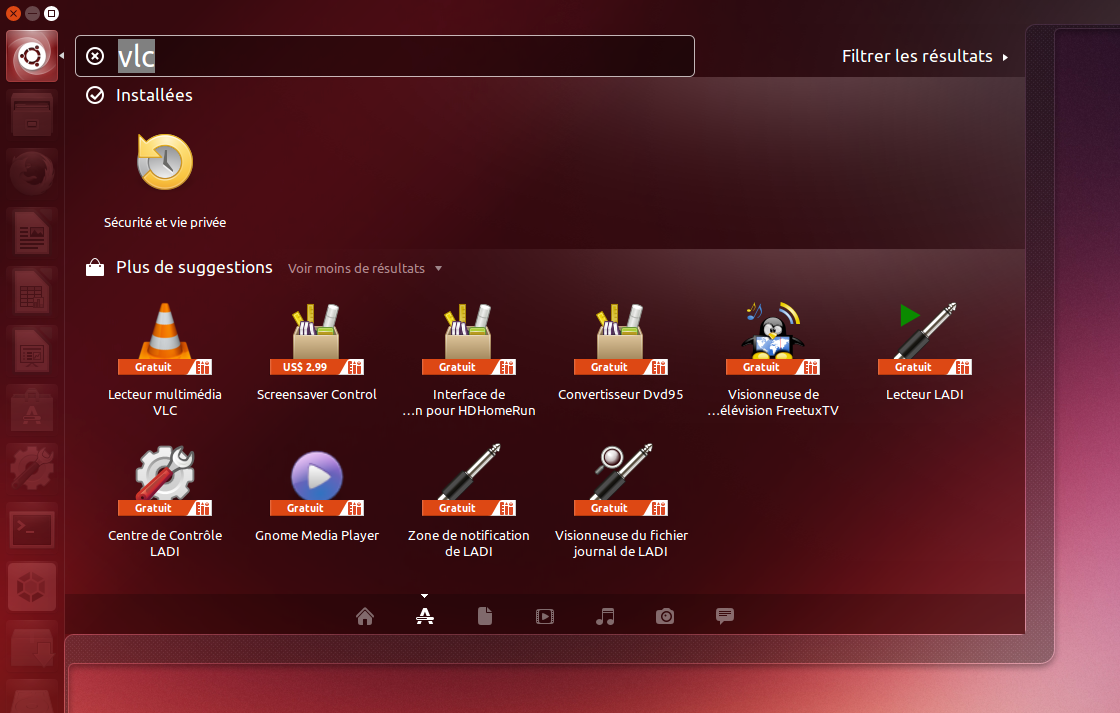Clear the vlc search with X icon
This screenshot has height=713, width=1120.
(x=95, y=56)
